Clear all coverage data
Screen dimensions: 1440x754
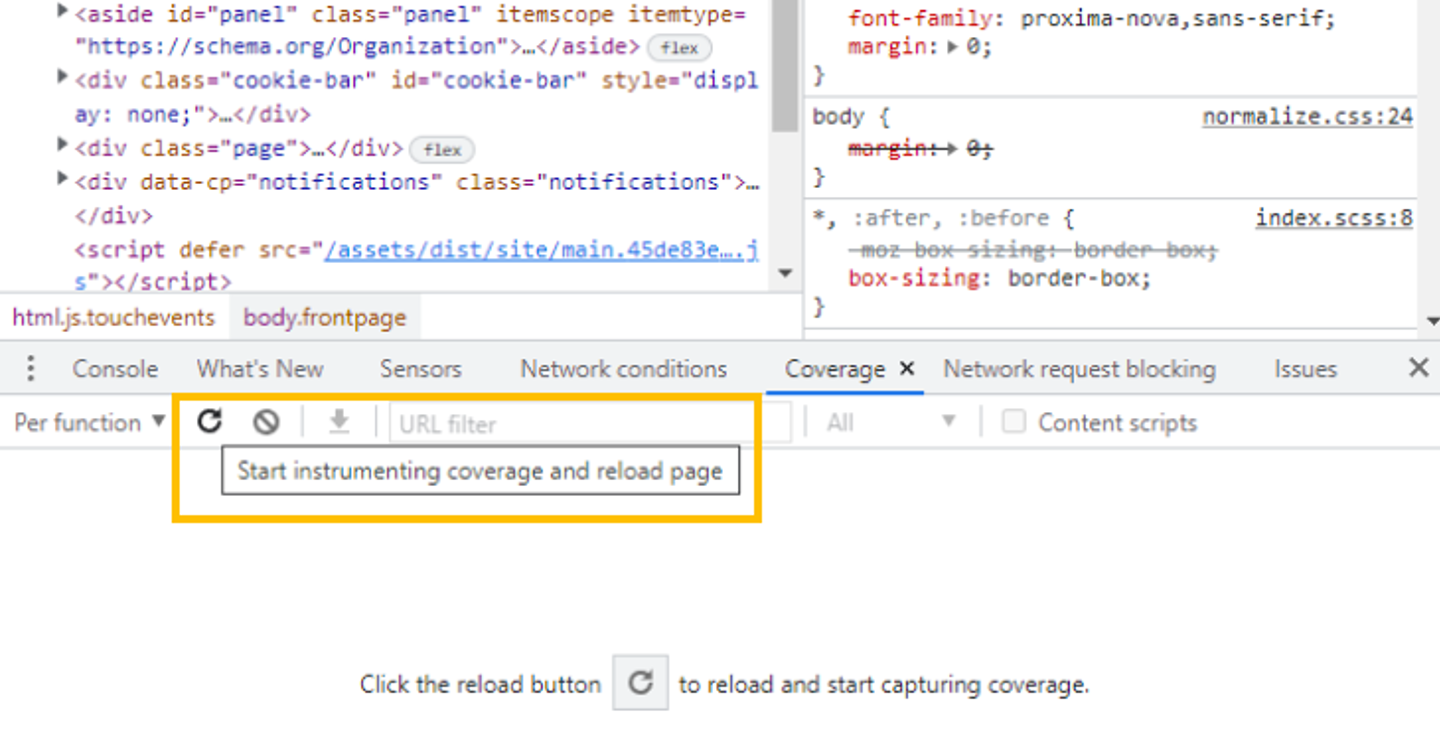(x=265, y=421)
